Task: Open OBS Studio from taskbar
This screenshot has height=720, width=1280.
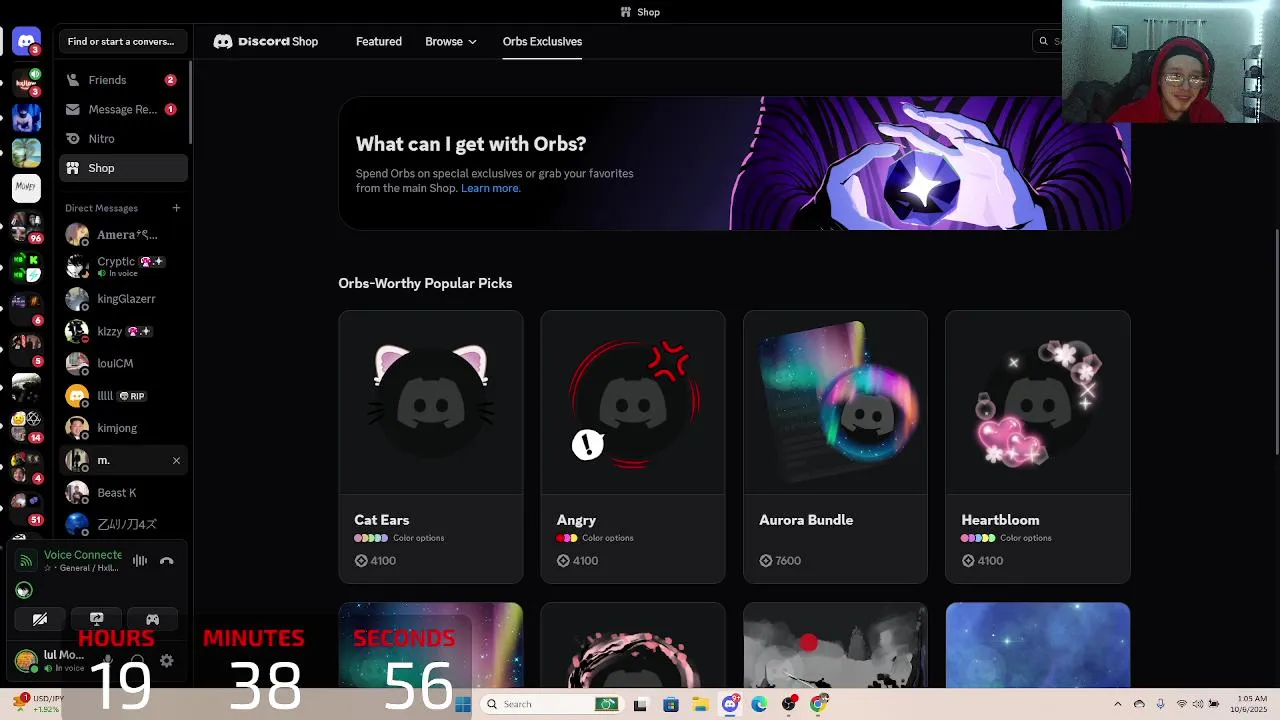Action: pyautogui.click(x=789, y=704)
